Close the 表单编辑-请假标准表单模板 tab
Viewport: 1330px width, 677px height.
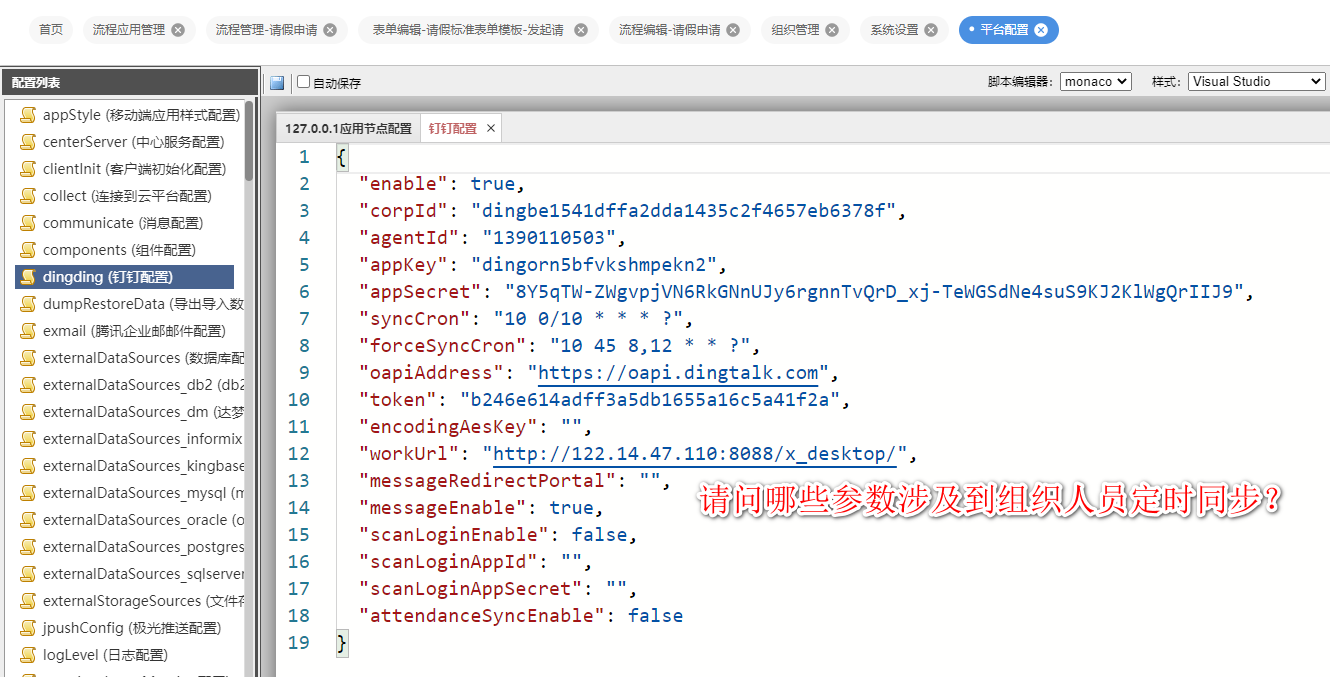[x=581, y=30]
